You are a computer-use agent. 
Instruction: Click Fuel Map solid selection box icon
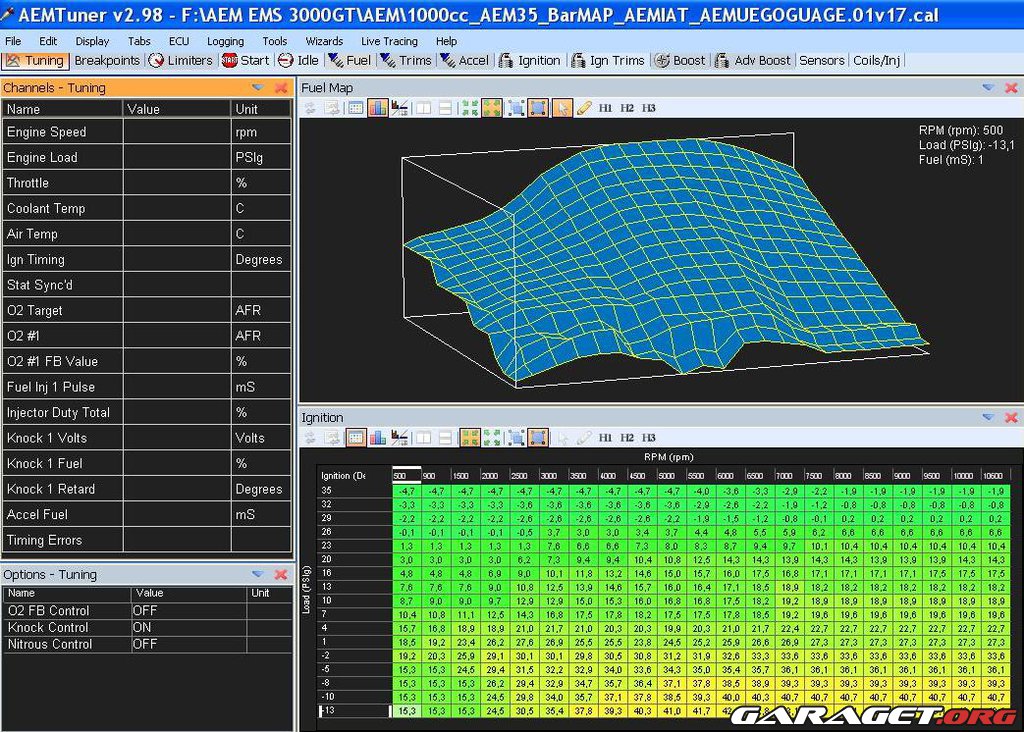(538, 108)
